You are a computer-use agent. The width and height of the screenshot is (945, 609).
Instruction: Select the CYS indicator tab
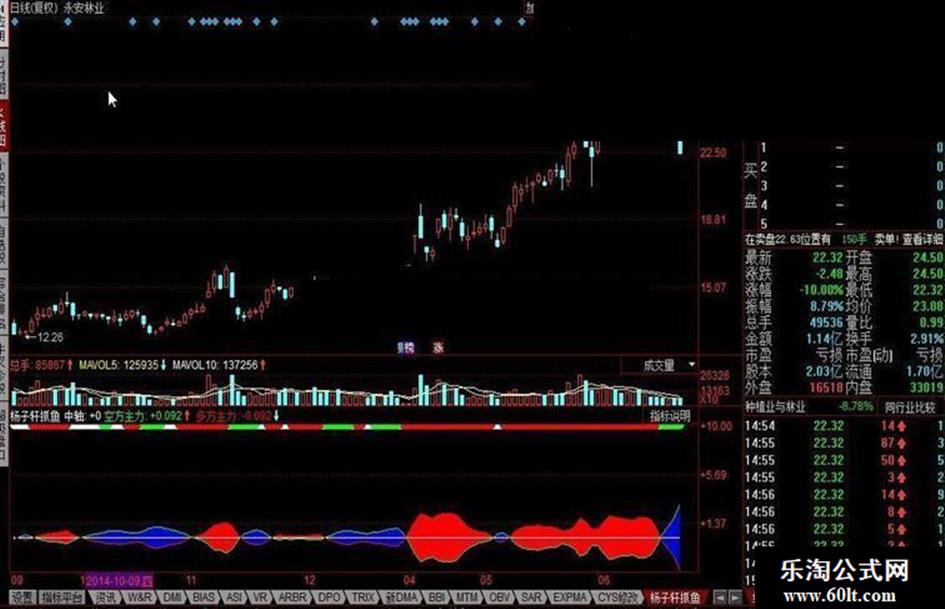point(616,597)
